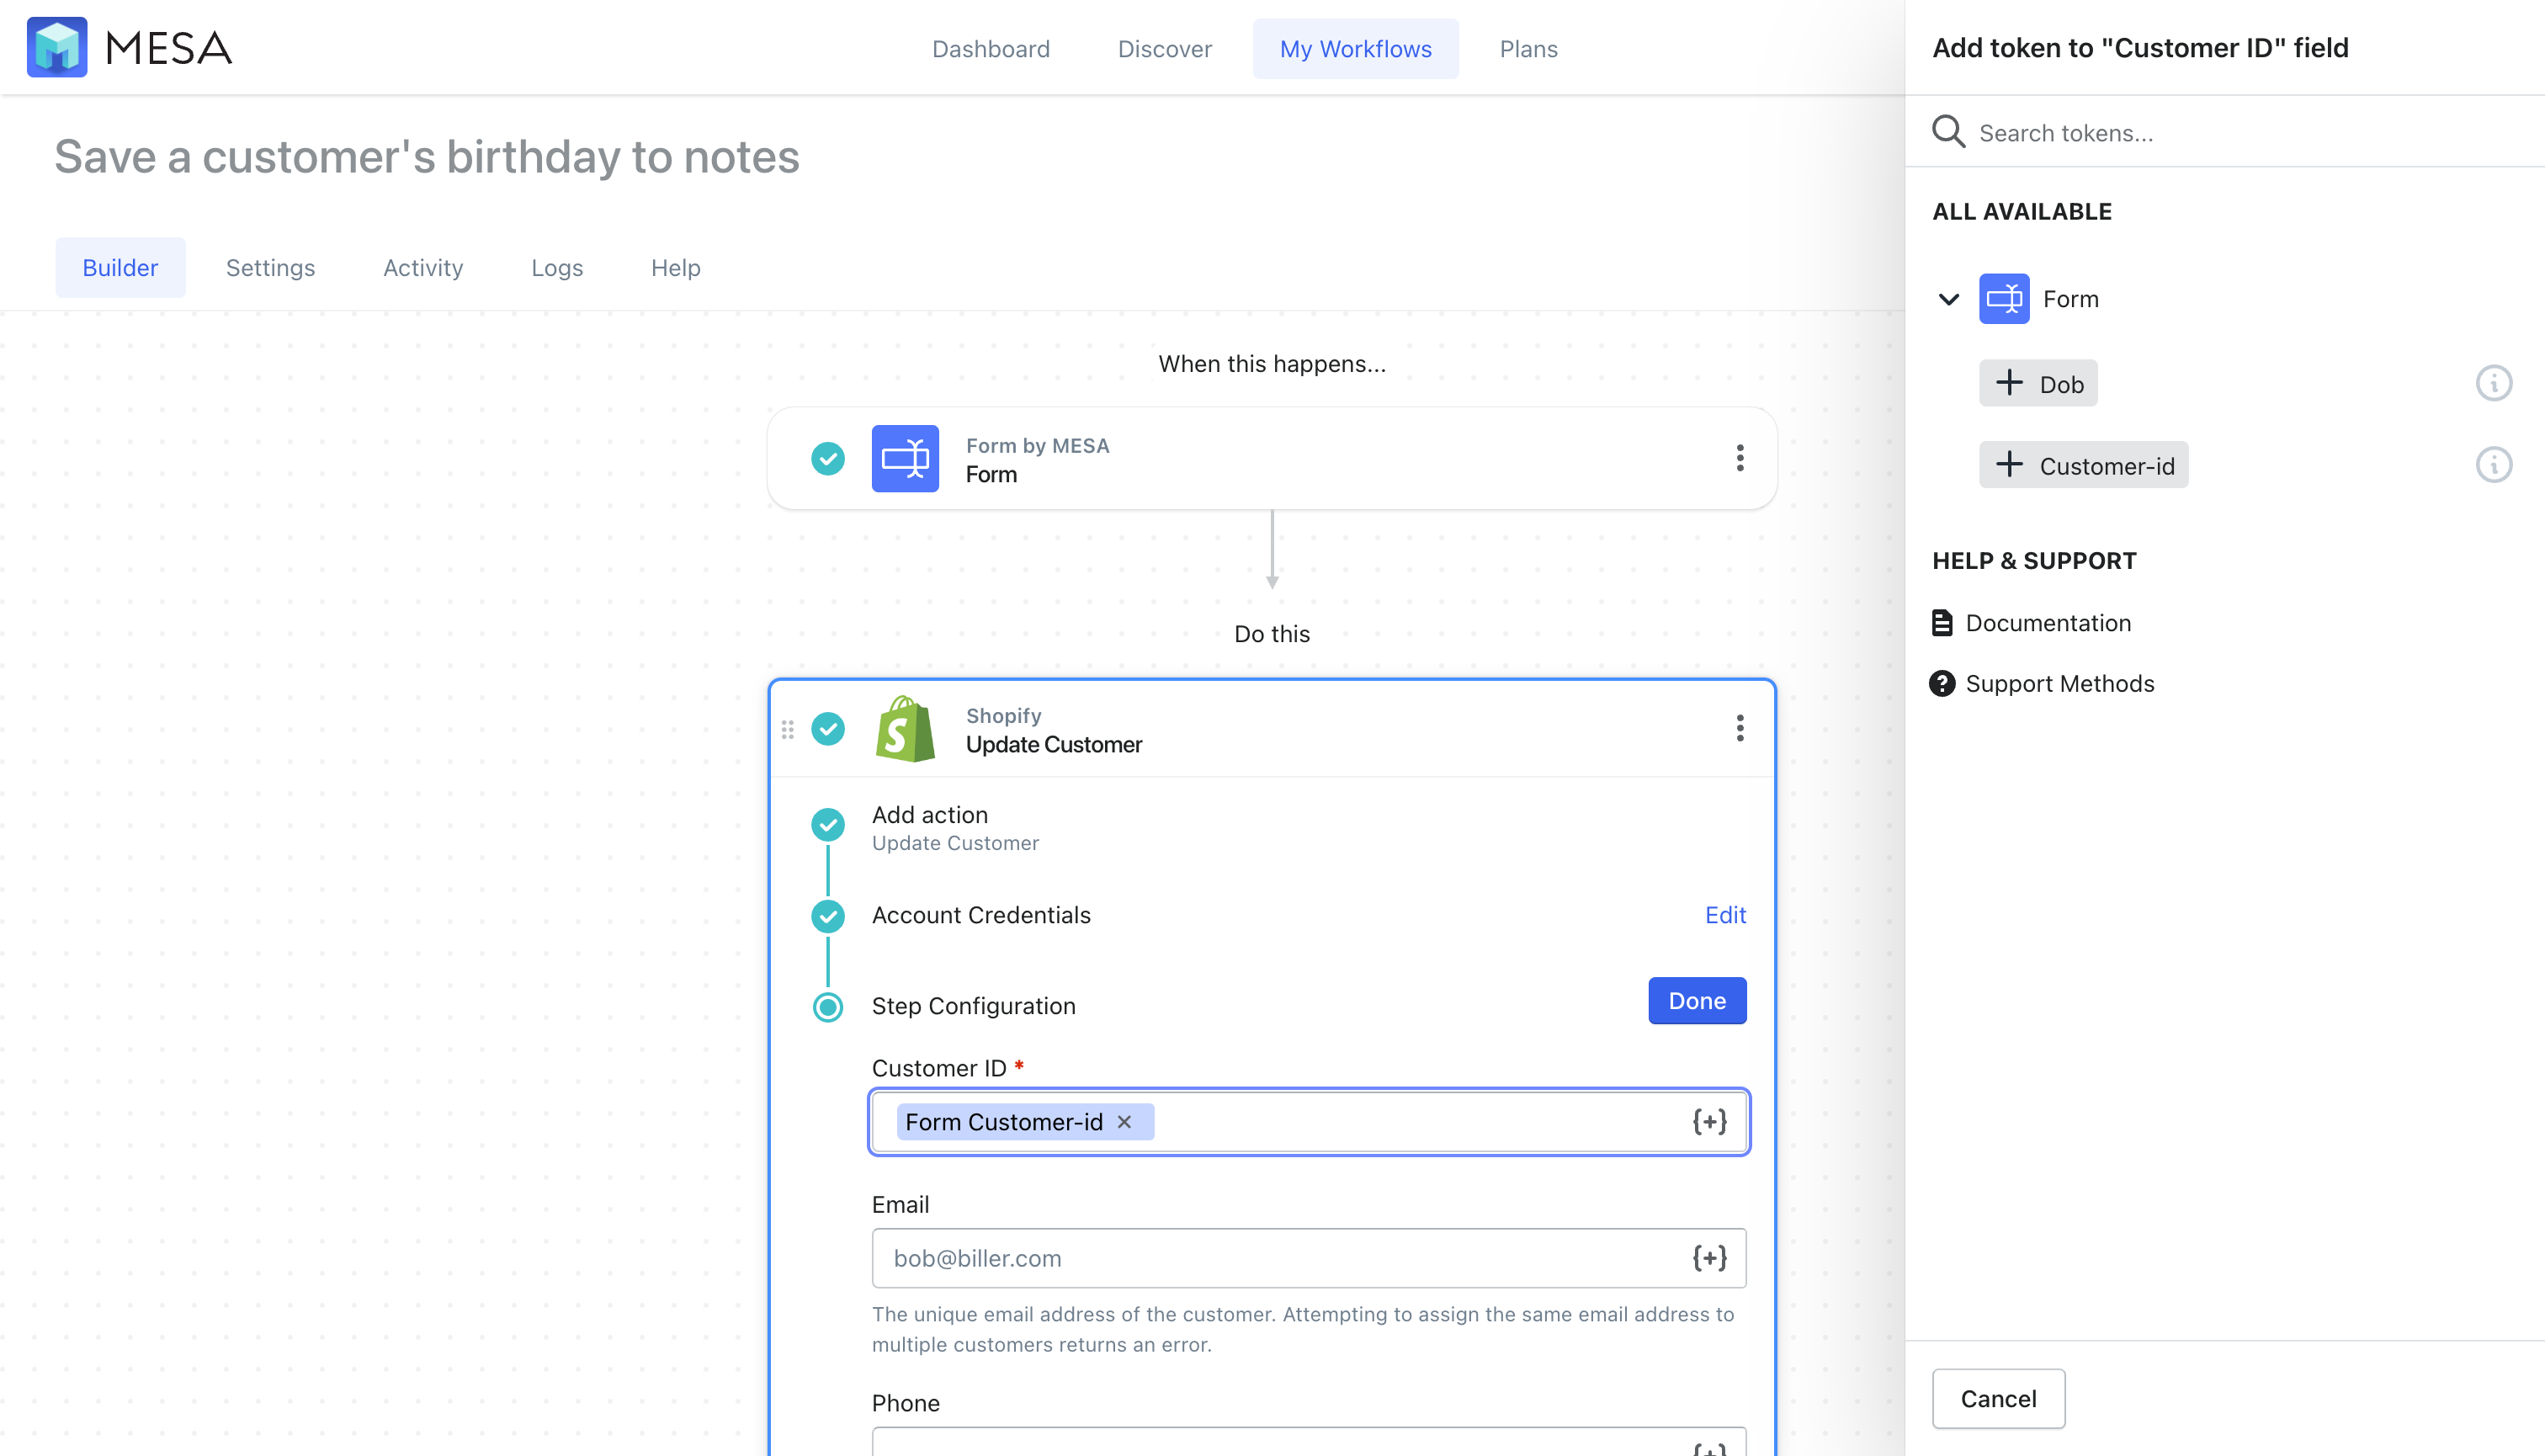
Task: Click the green checkmark on Shopify step header
Action: (828, 729)
